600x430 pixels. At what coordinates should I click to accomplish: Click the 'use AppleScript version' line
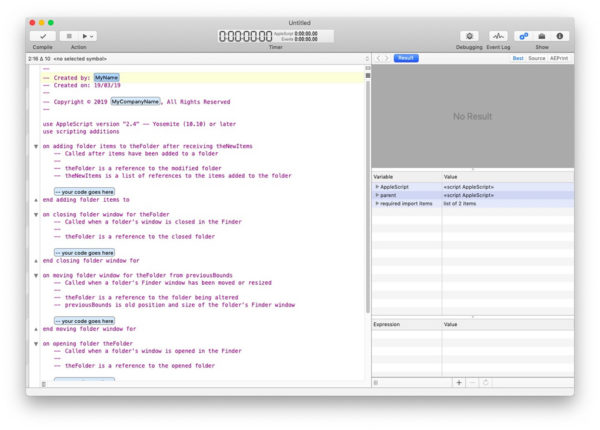tap(139, 124)
